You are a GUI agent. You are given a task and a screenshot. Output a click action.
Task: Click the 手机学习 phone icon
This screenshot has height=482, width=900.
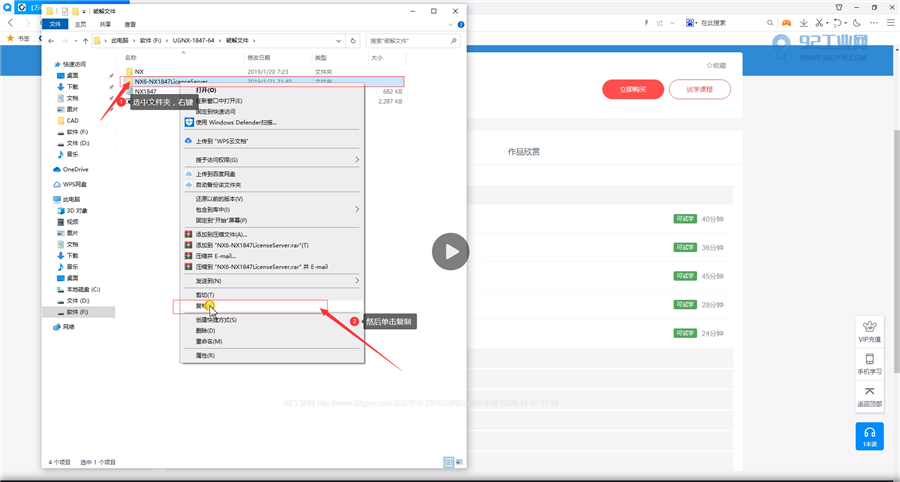pyautogui.click(x=870, y=359)
